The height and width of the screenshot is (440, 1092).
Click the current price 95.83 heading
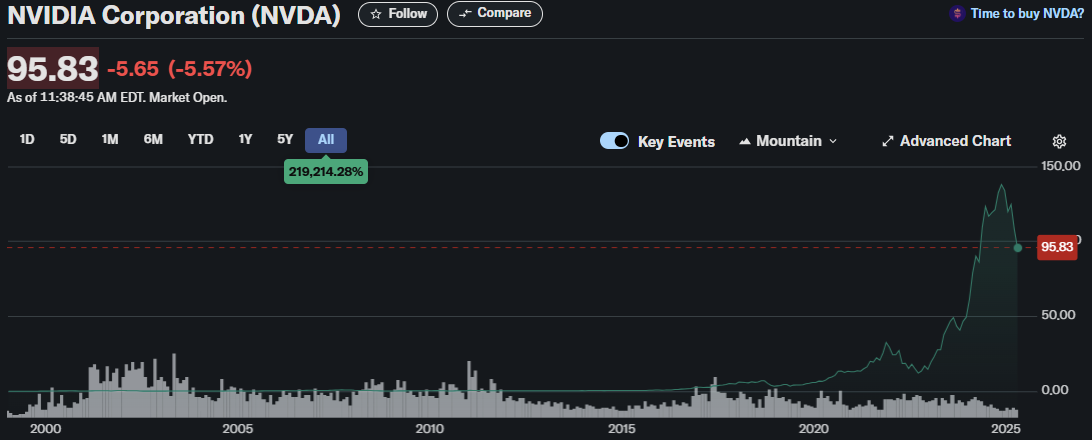pyautogui.click(x=53, y=68)
